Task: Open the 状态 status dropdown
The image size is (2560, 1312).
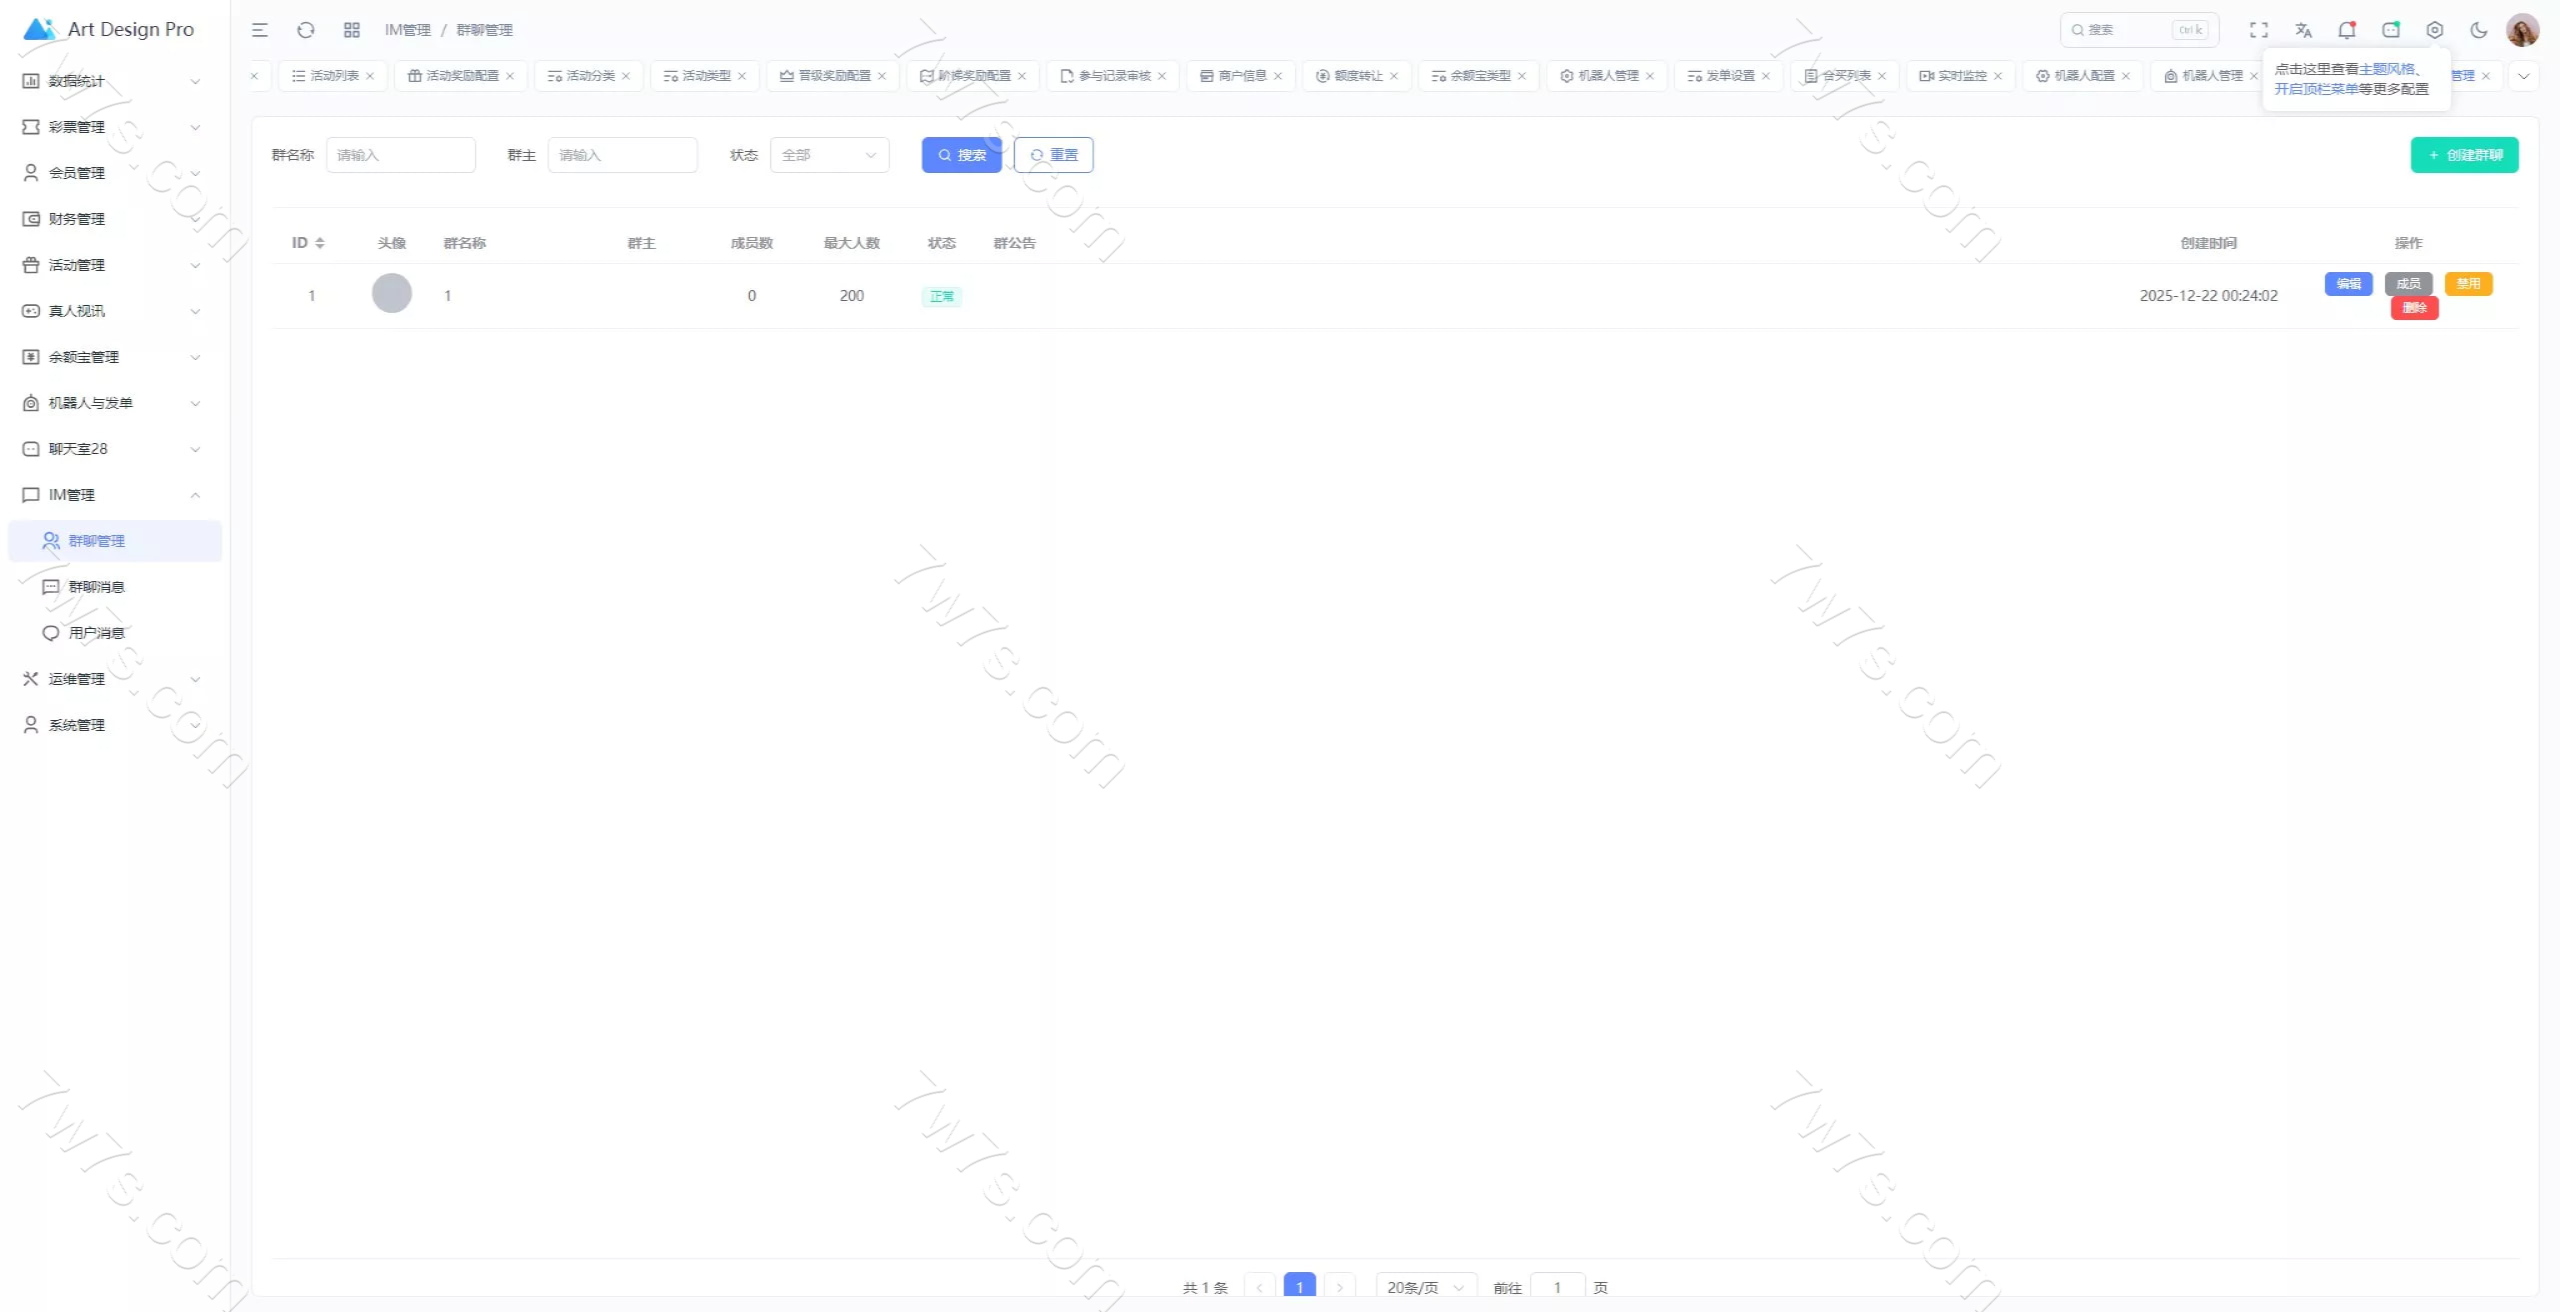Action: coord(829,155)
